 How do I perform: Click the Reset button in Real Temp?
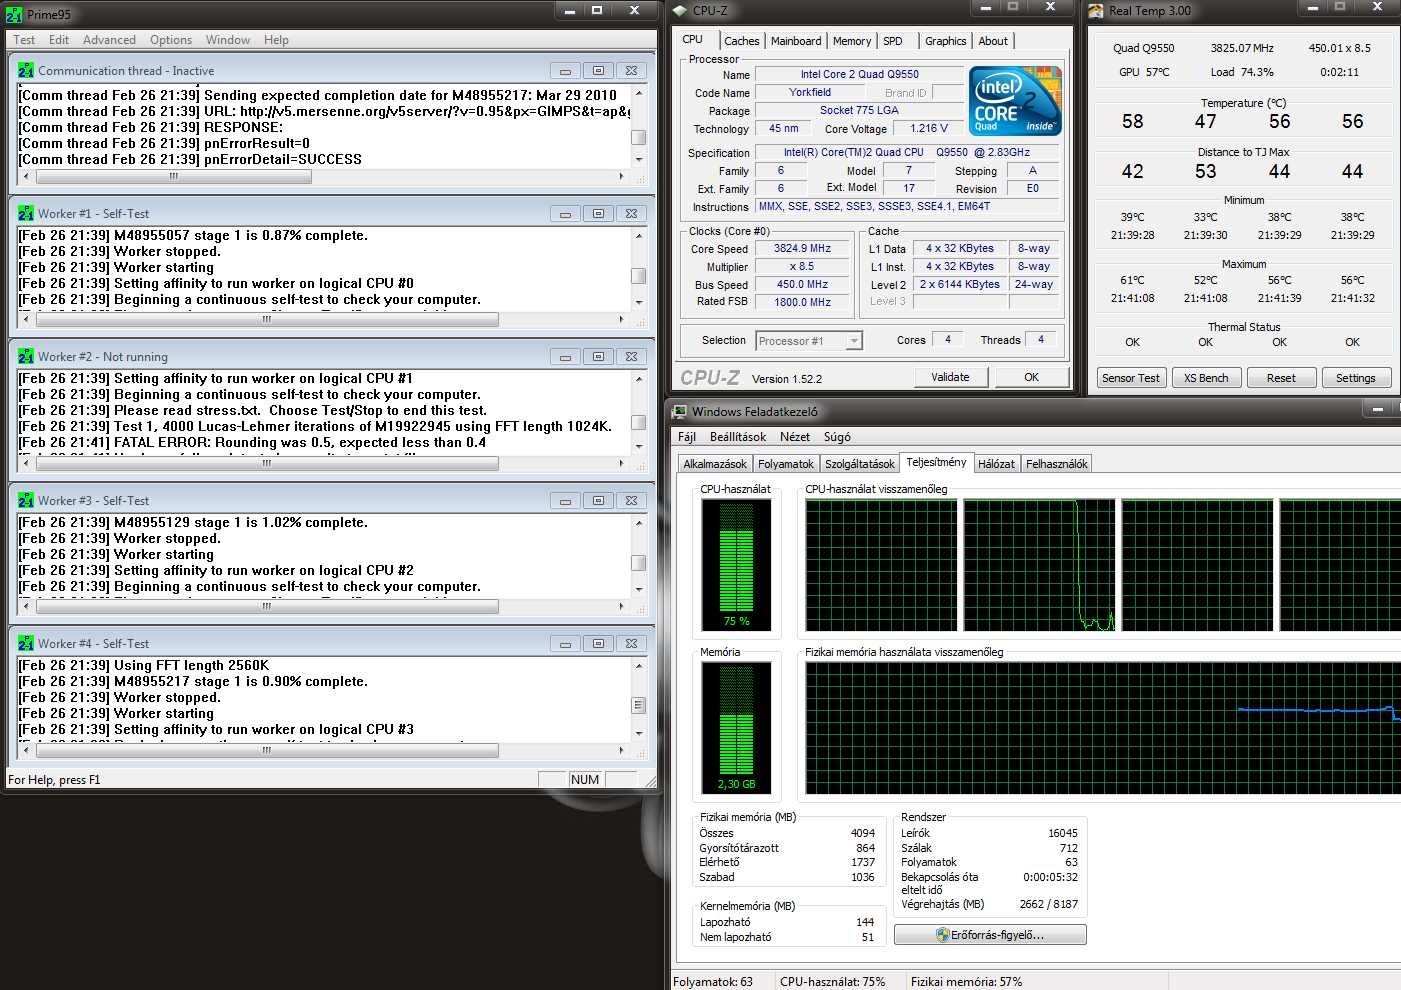(1281, 378)
